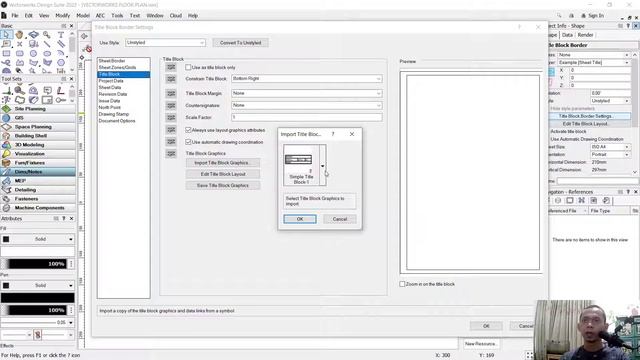Click style icon beside Title Block Graphics
Viewport: 640px width, 360px height.
point(171,153)
